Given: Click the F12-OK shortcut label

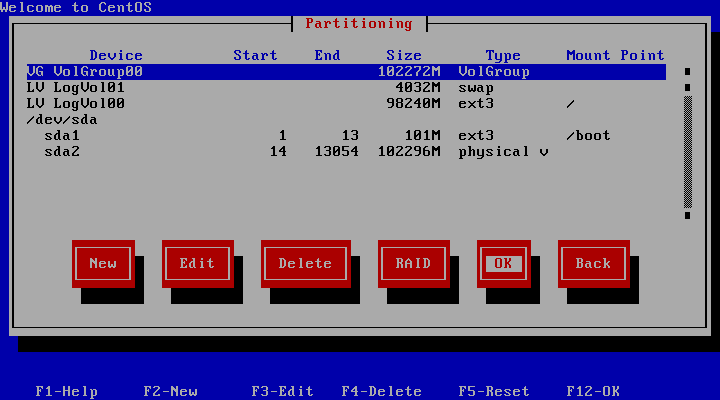Looking at the screenshot, I should coord(593,391).
